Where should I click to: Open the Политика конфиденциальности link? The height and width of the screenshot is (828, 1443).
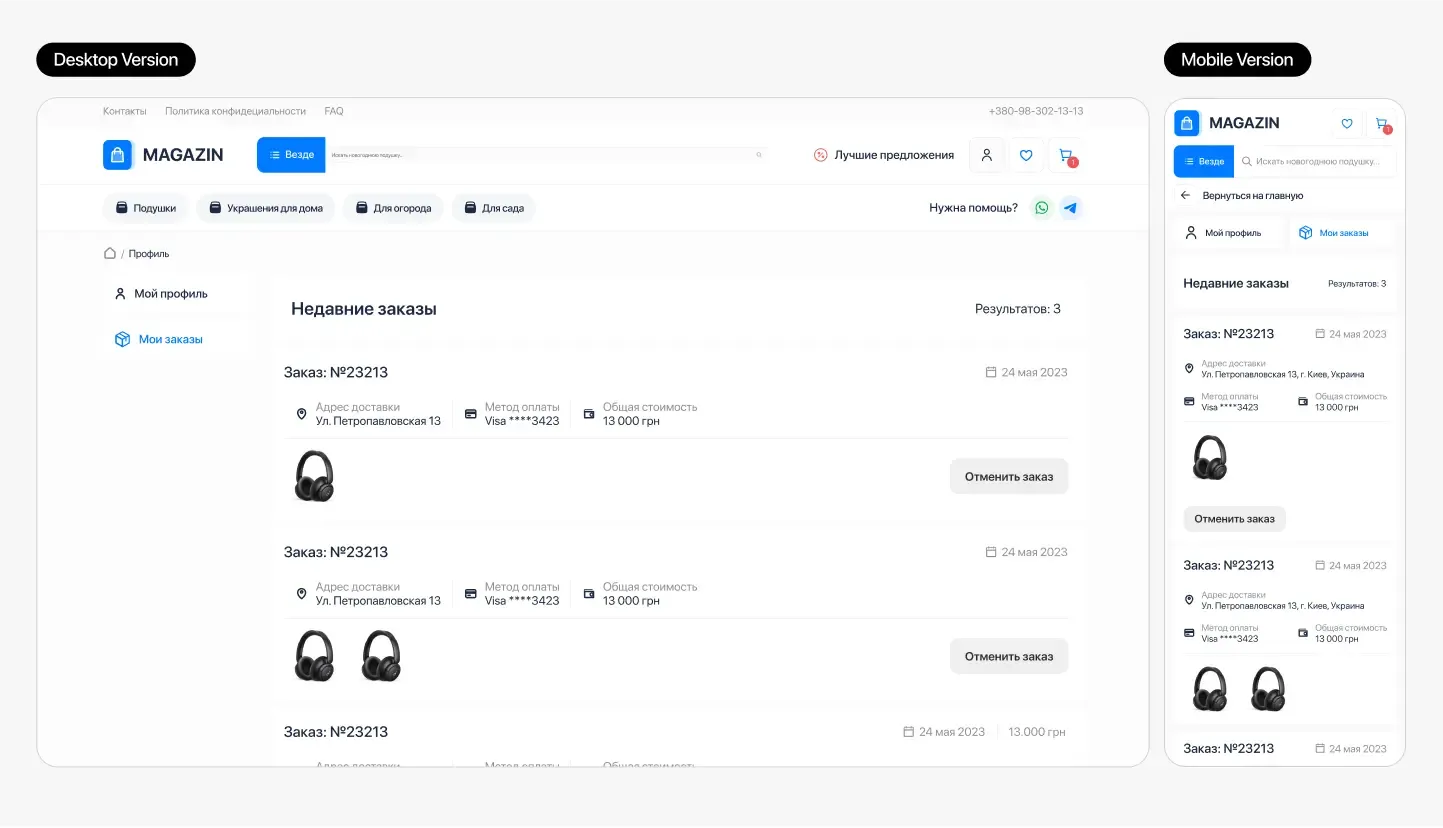pyautogui.click(x=235, y=111)
